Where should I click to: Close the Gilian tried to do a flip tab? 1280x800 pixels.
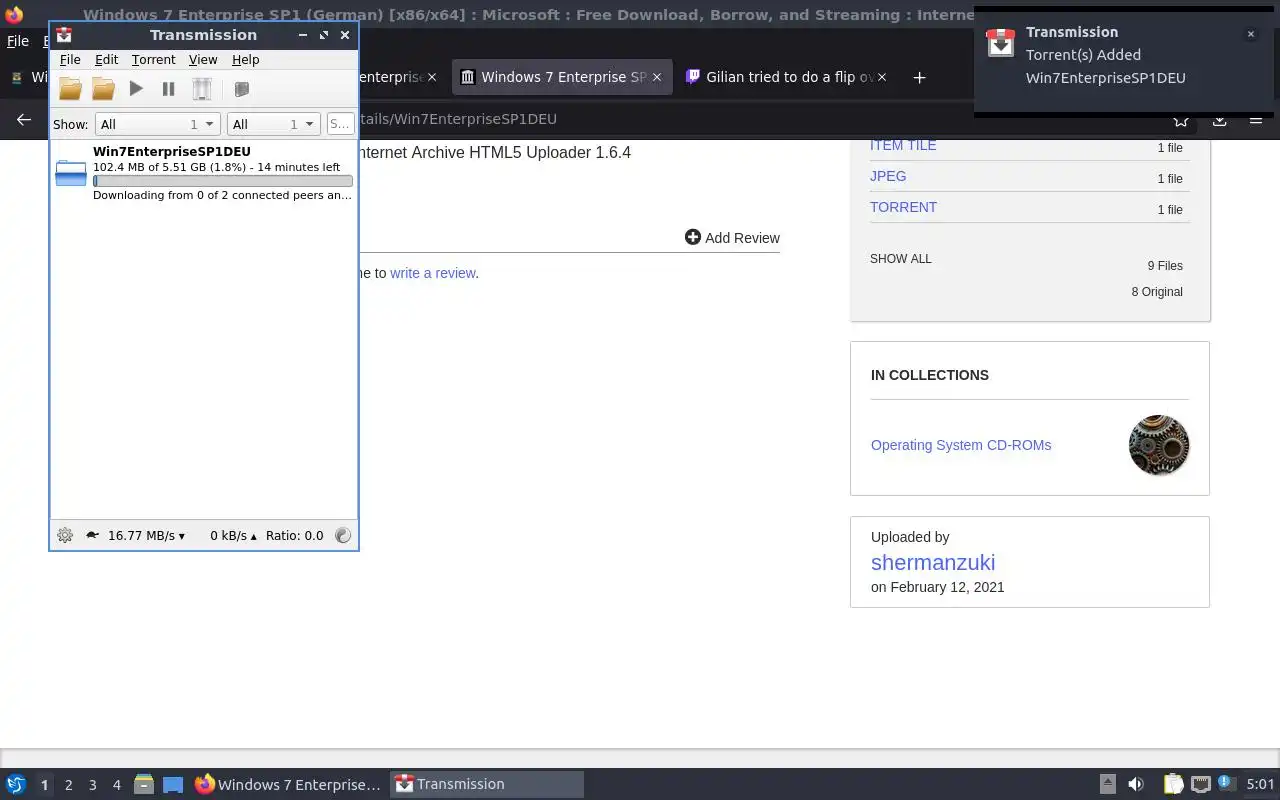[x=882, y=77]
